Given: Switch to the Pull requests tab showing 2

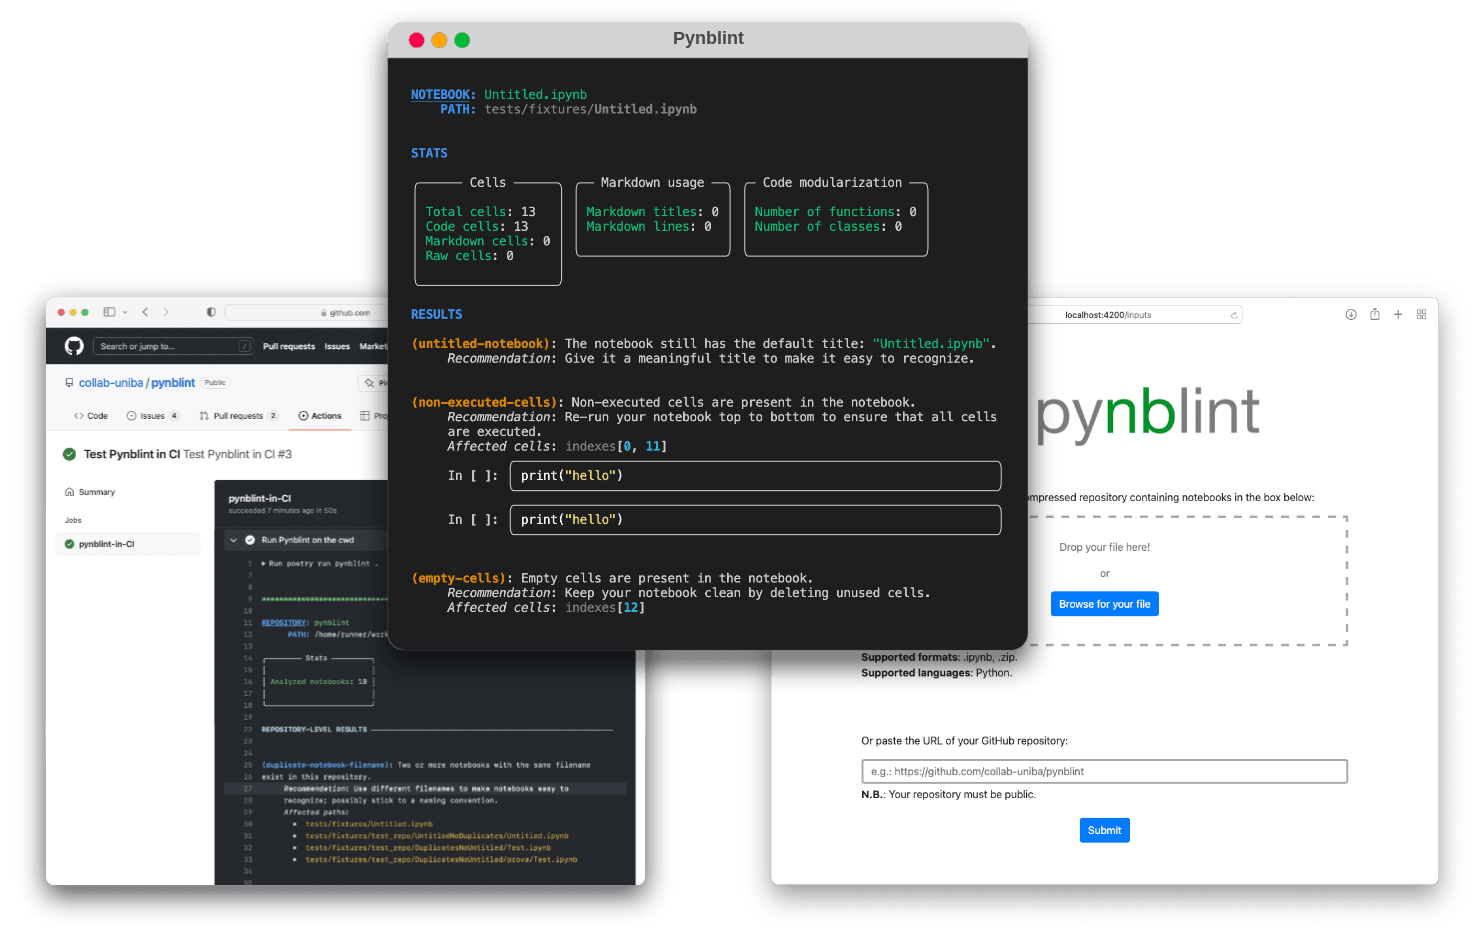Looking at the screenshot, I should click(x=238, y=416).
